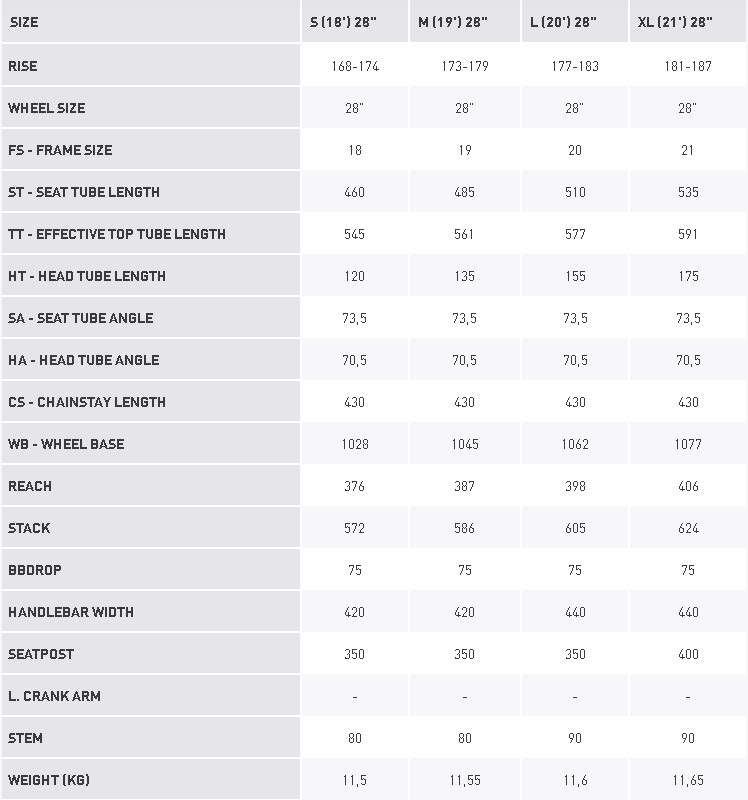The height and width of the screenshot is (800, 748).
Task: Select the S (18') 28" column header
Action: (344, 22)
